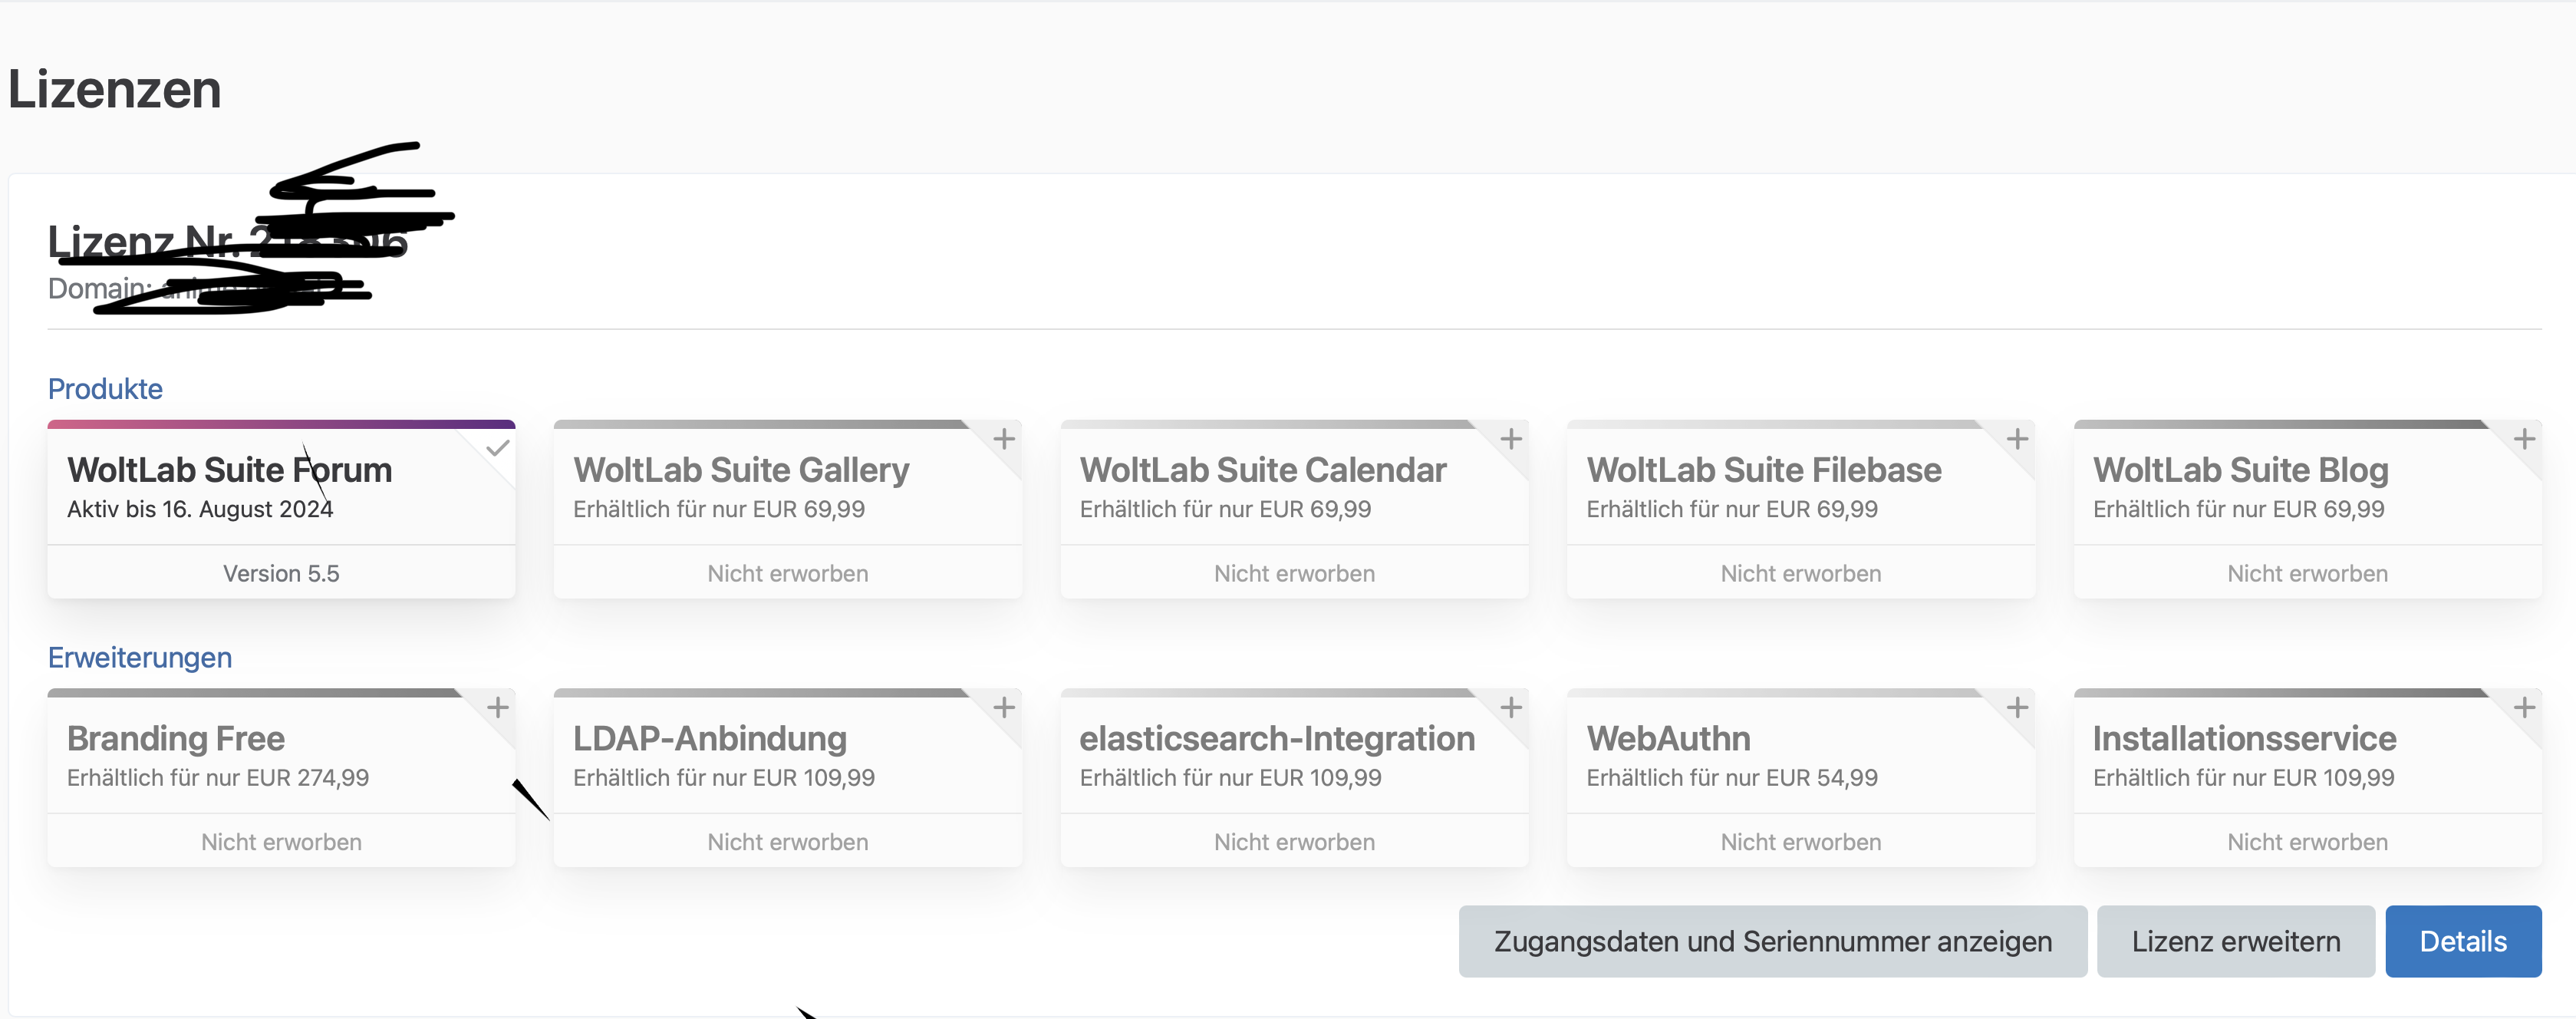Click plus icon on WoltLab Suite Blog
Screen dimensions: 2576x1019
pos(2524,439)
